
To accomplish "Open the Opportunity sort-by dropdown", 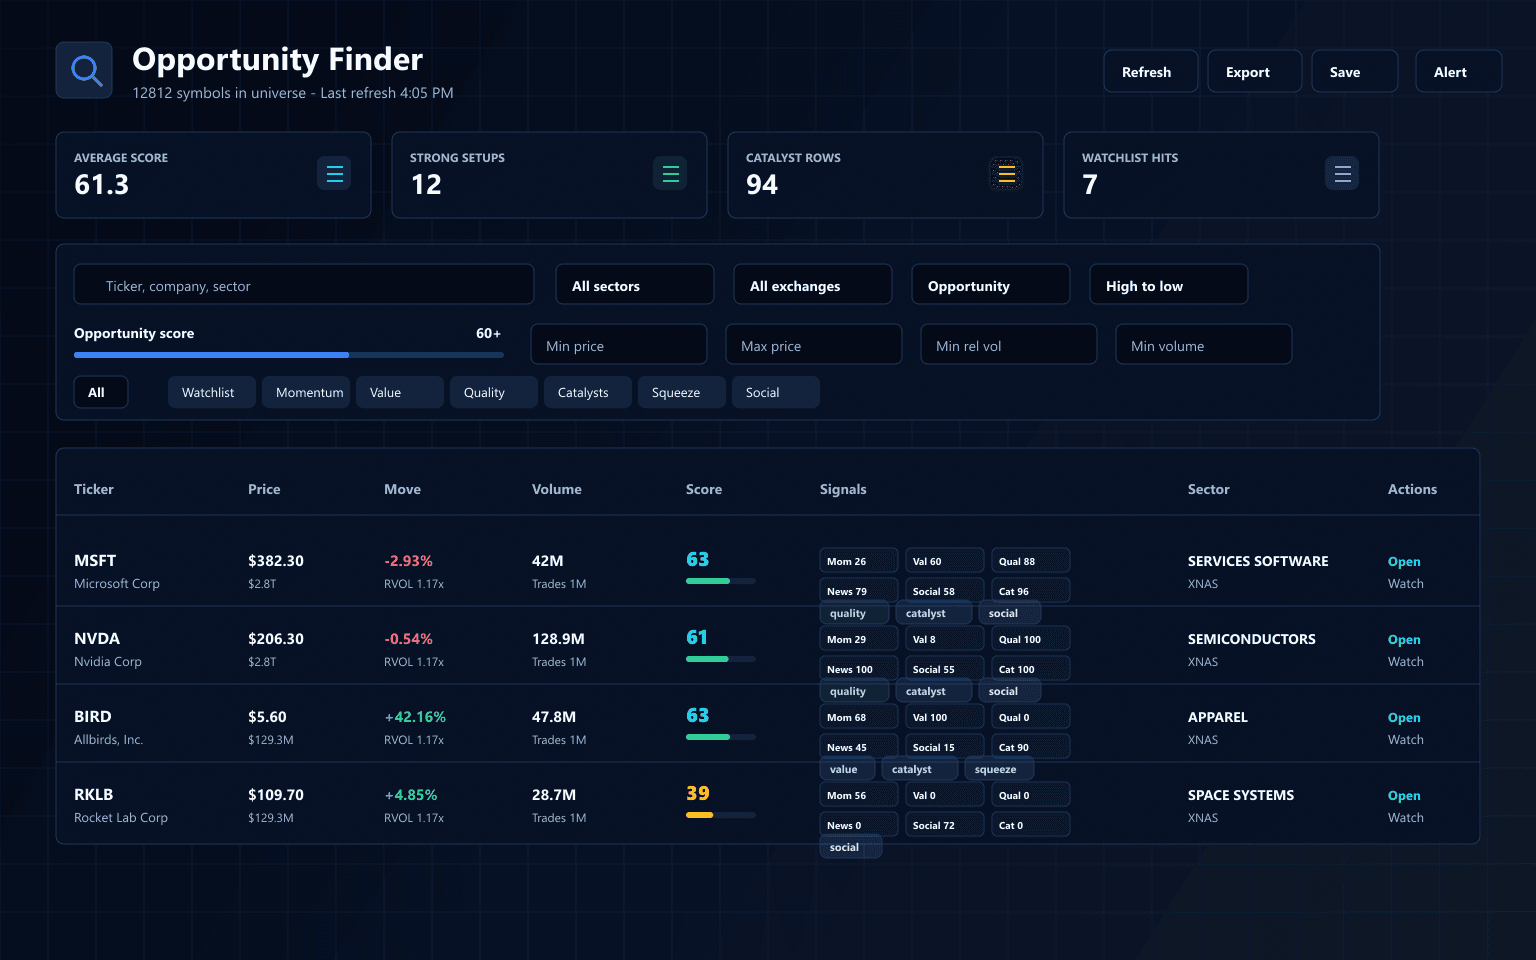I will [x=991, y=284].
